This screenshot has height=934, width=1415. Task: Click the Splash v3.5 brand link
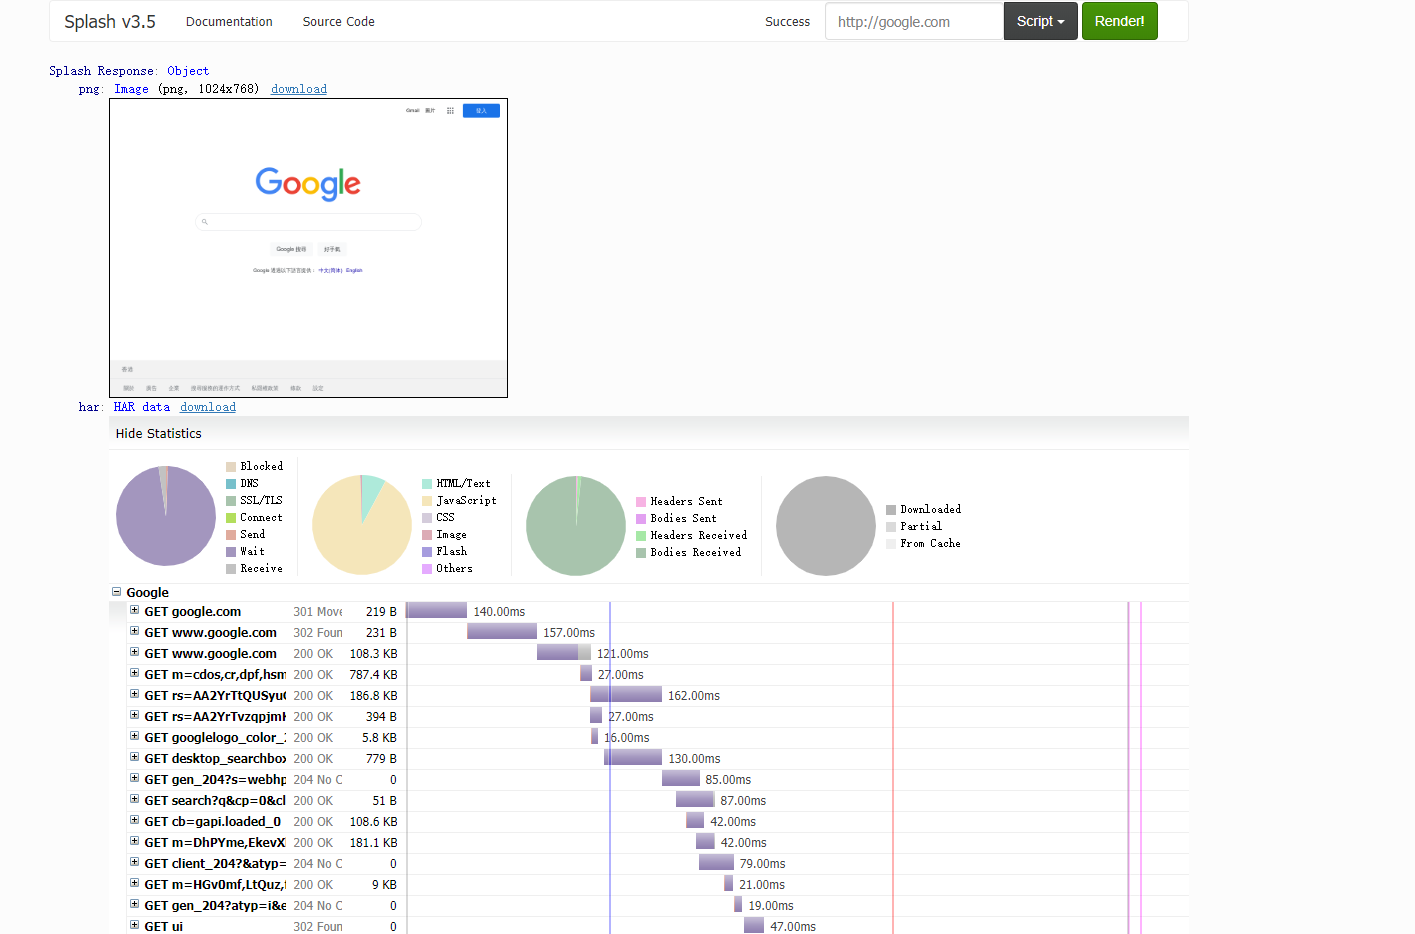[110, 21]
